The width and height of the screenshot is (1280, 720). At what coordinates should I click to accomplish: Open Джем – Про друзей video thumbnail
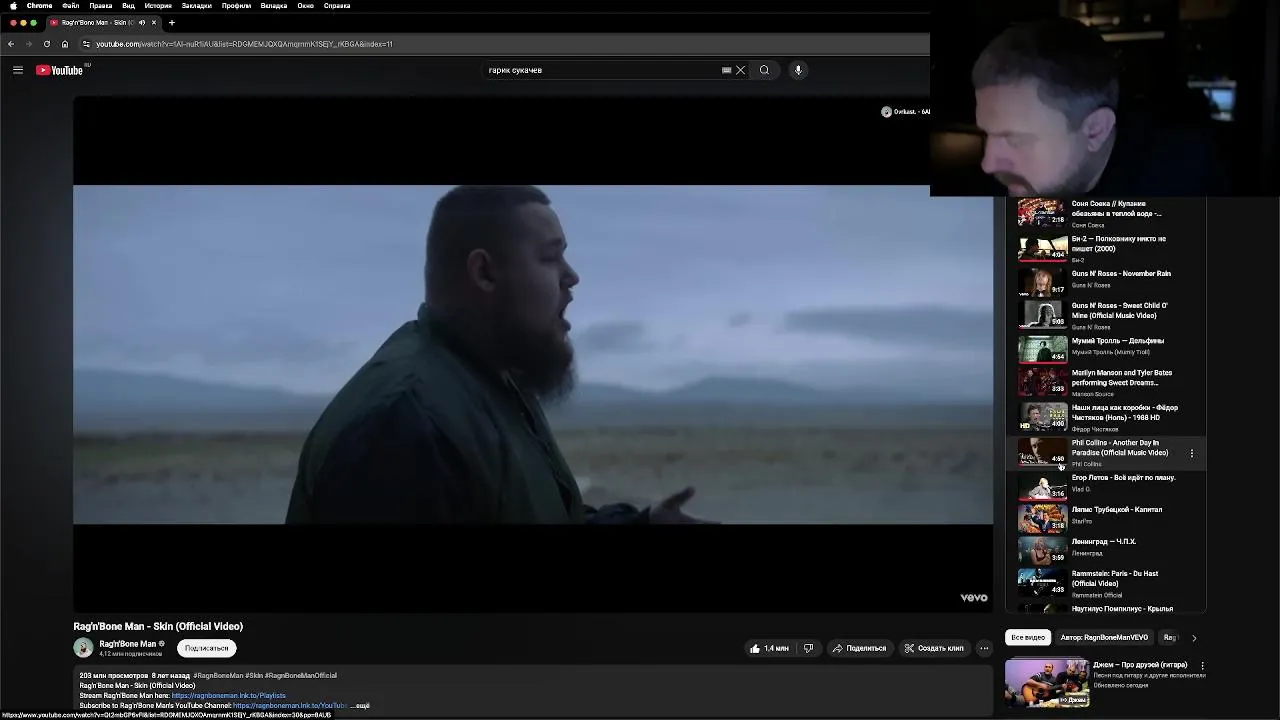pos(1047,682)
